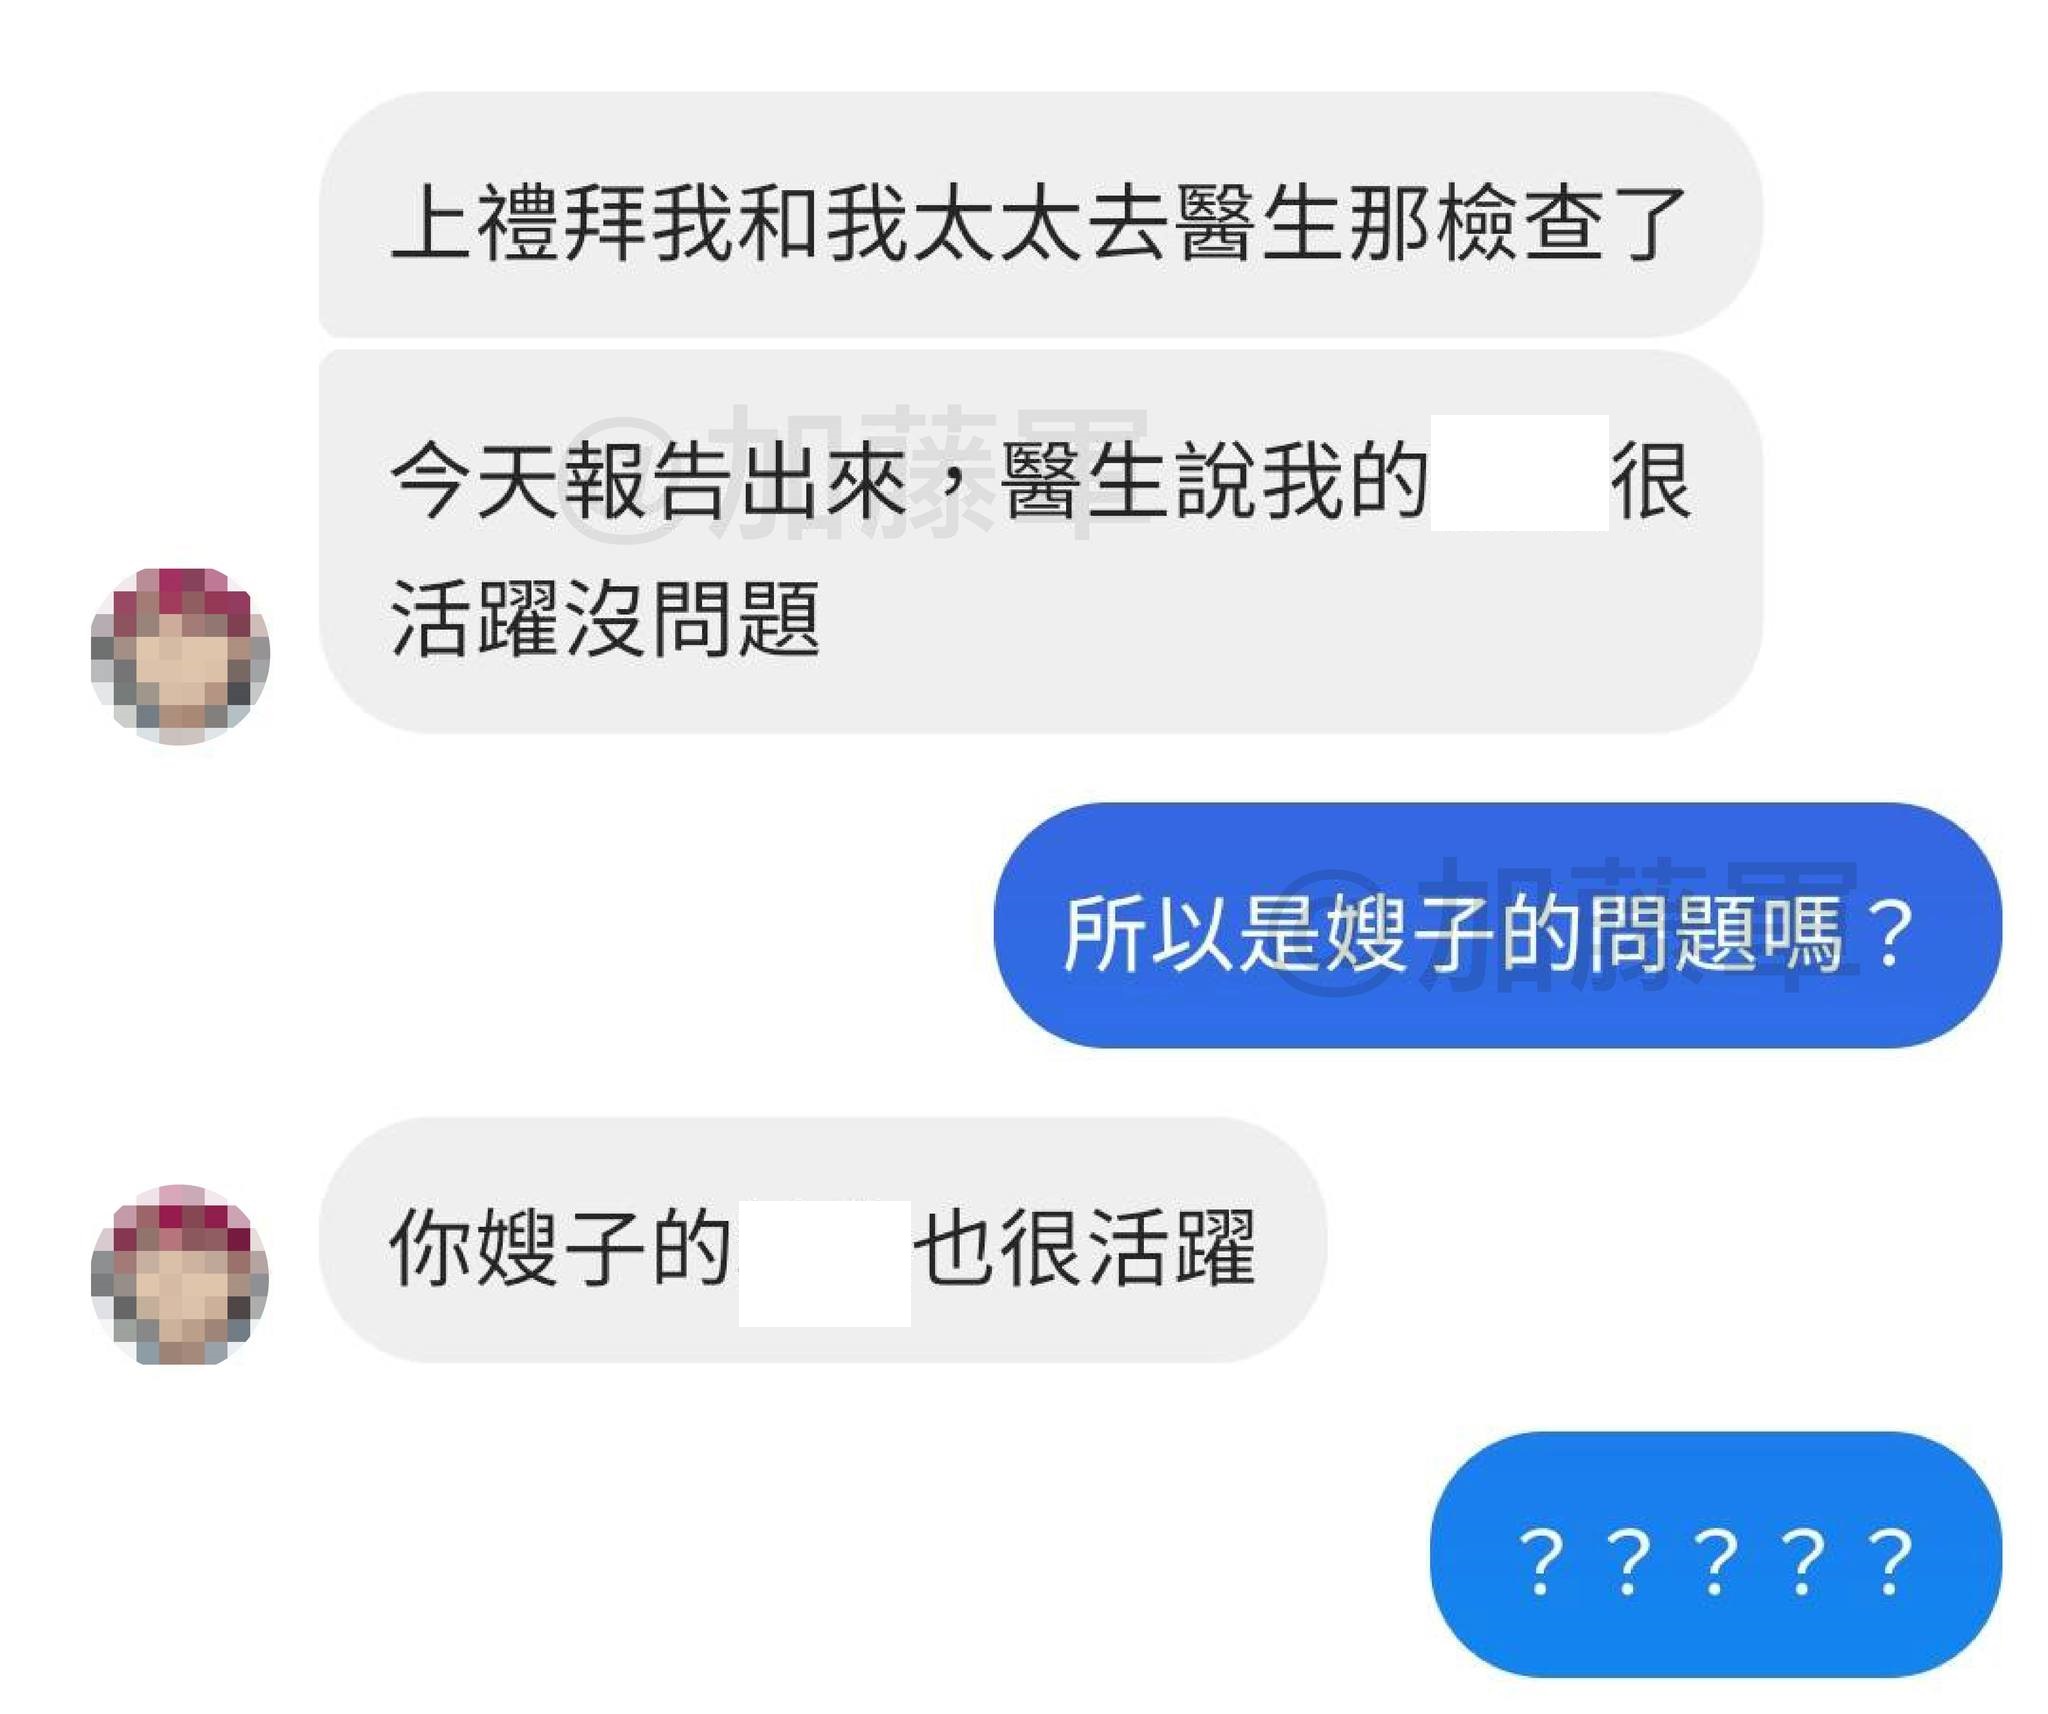This screenshot has height=1714, width=2048.
Task: Click the last question mark in ?????
Action: [1890, 1561]
